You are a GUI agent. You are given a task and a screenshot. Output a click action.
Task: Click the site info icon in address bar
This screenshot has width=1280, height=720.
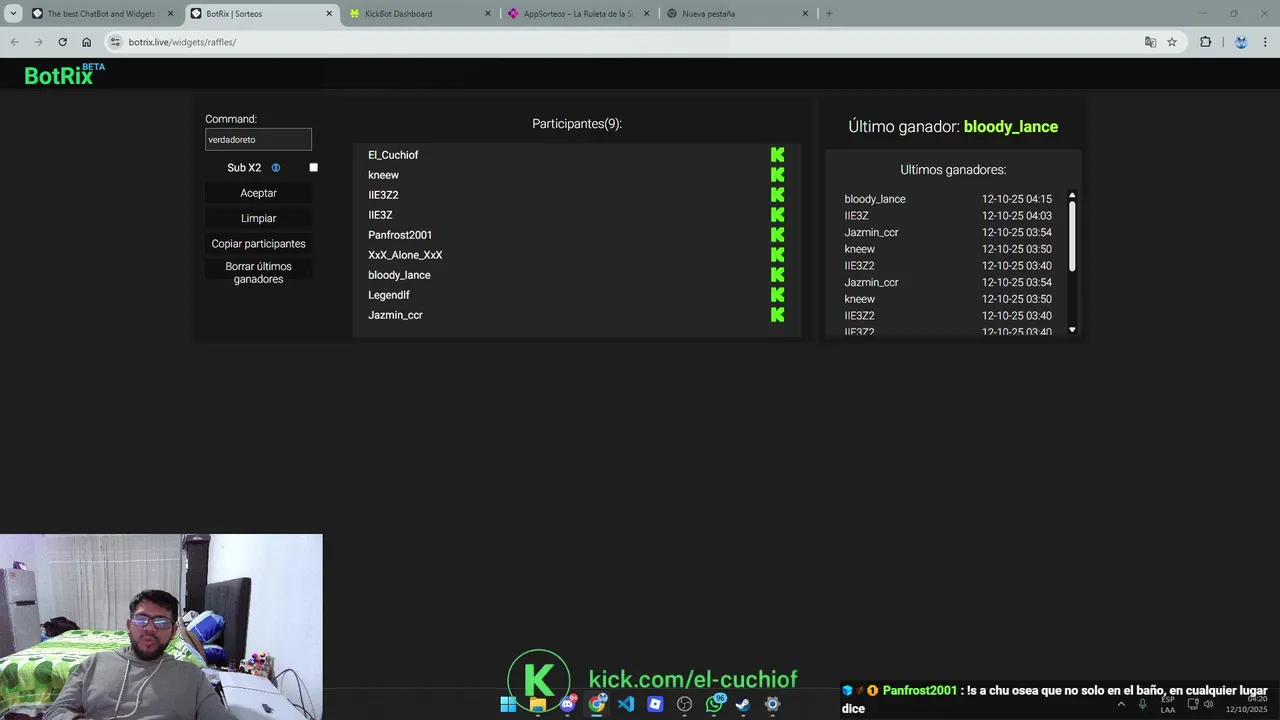(116, 42)
